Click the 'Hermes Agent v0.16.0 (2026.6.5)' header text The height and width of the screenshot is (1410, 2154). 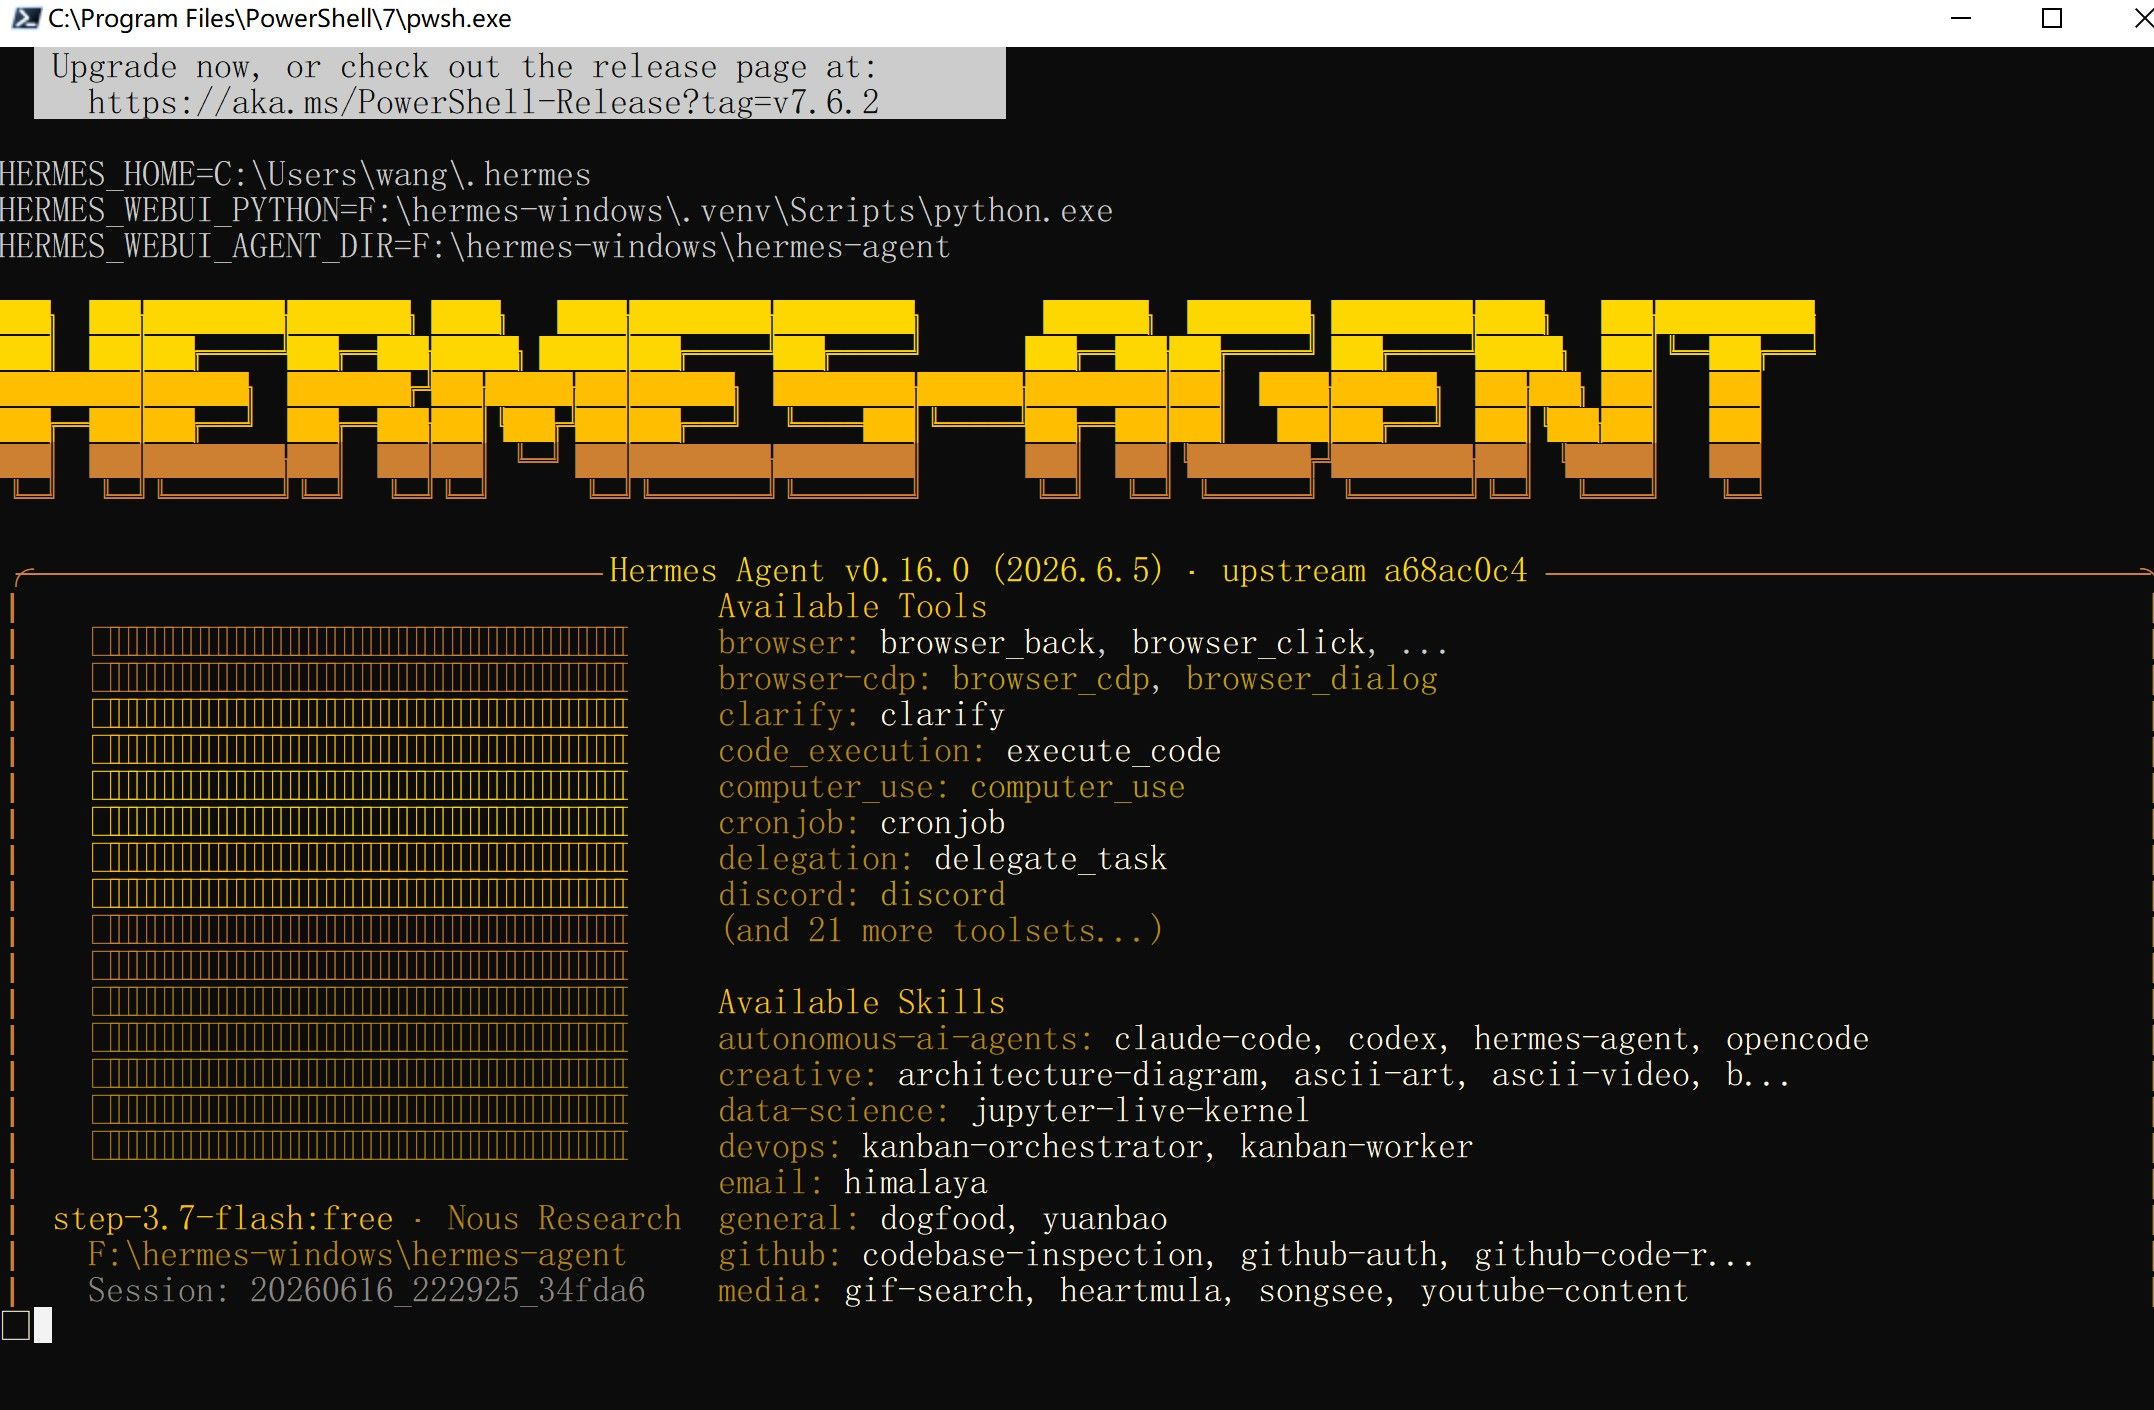886,570
